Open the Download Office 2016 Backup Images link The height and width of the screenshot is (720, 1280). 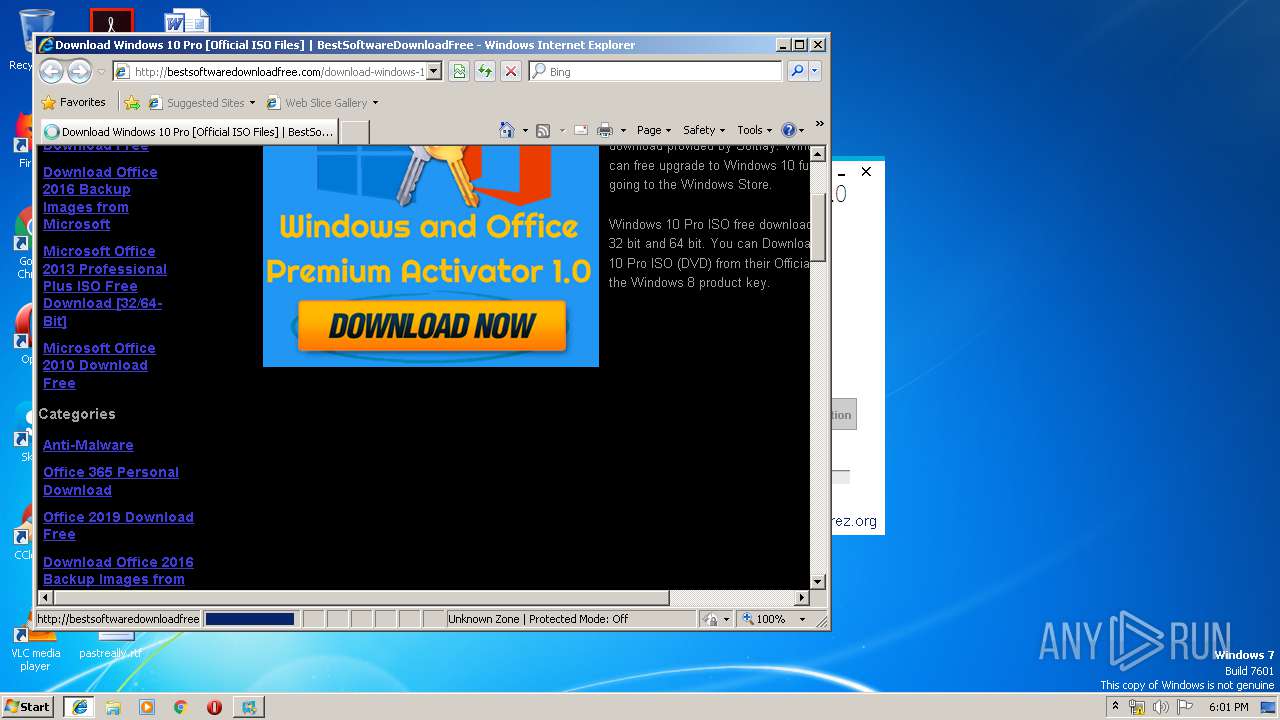[100, 198]
